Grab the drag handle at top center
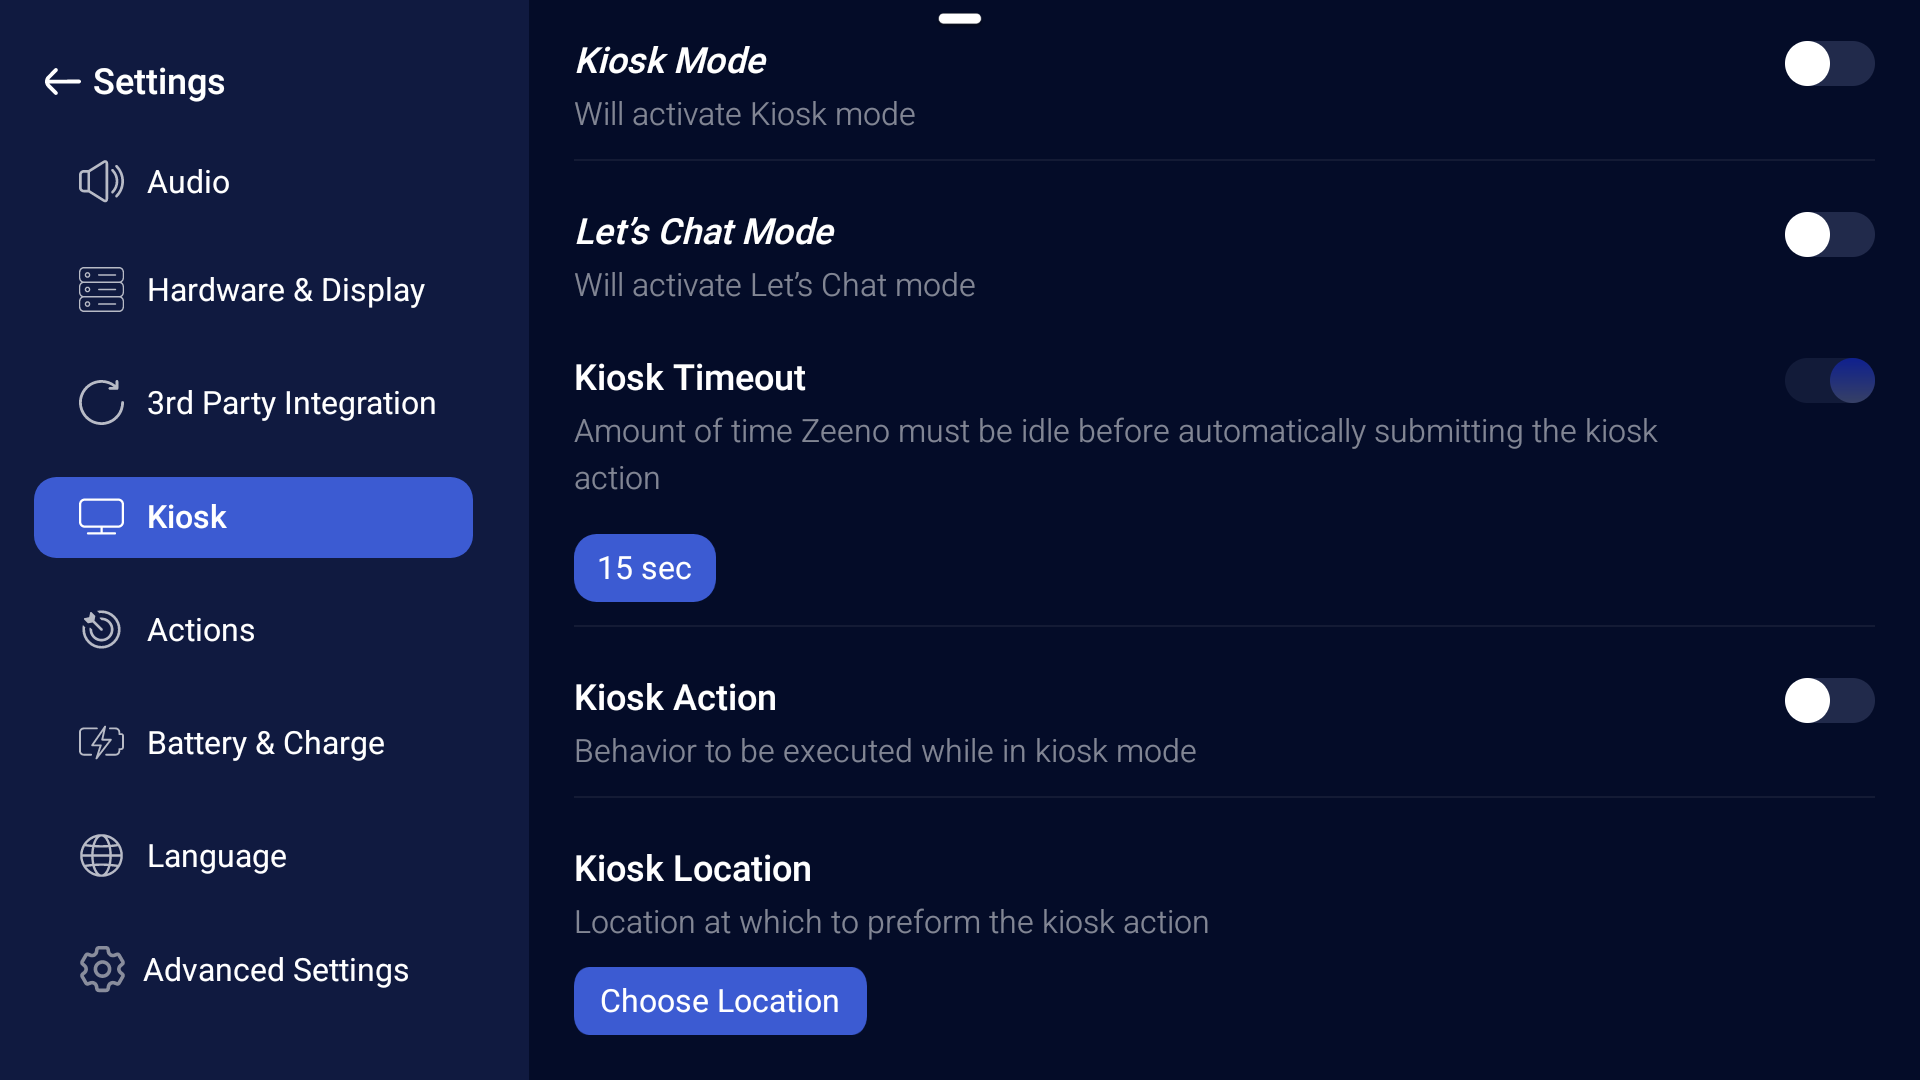The height and width of the screenshot is (1080, 1920). tap(959, 18)
